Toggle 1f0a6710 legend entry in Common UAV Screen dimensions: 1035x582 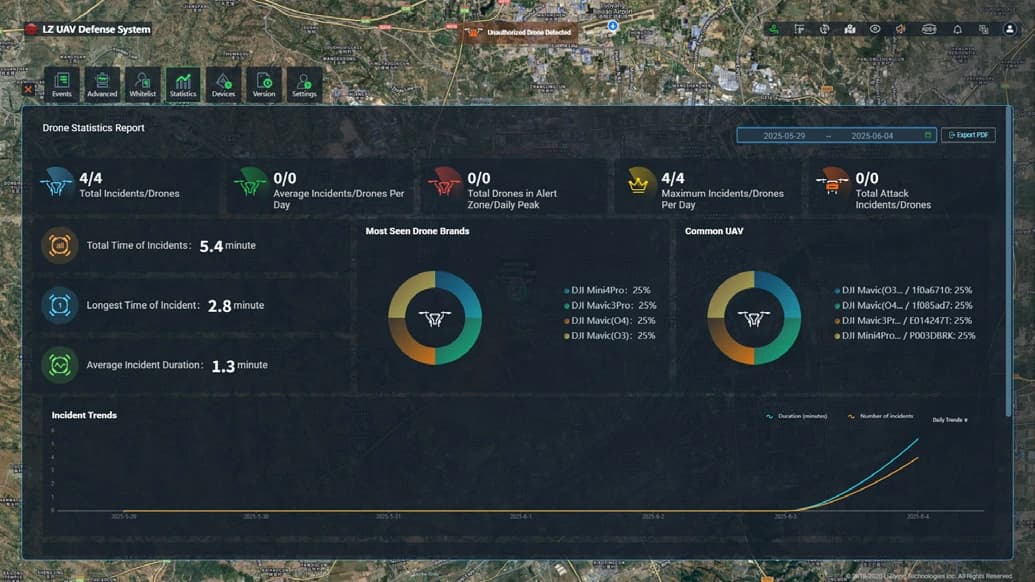pos(903,290)
